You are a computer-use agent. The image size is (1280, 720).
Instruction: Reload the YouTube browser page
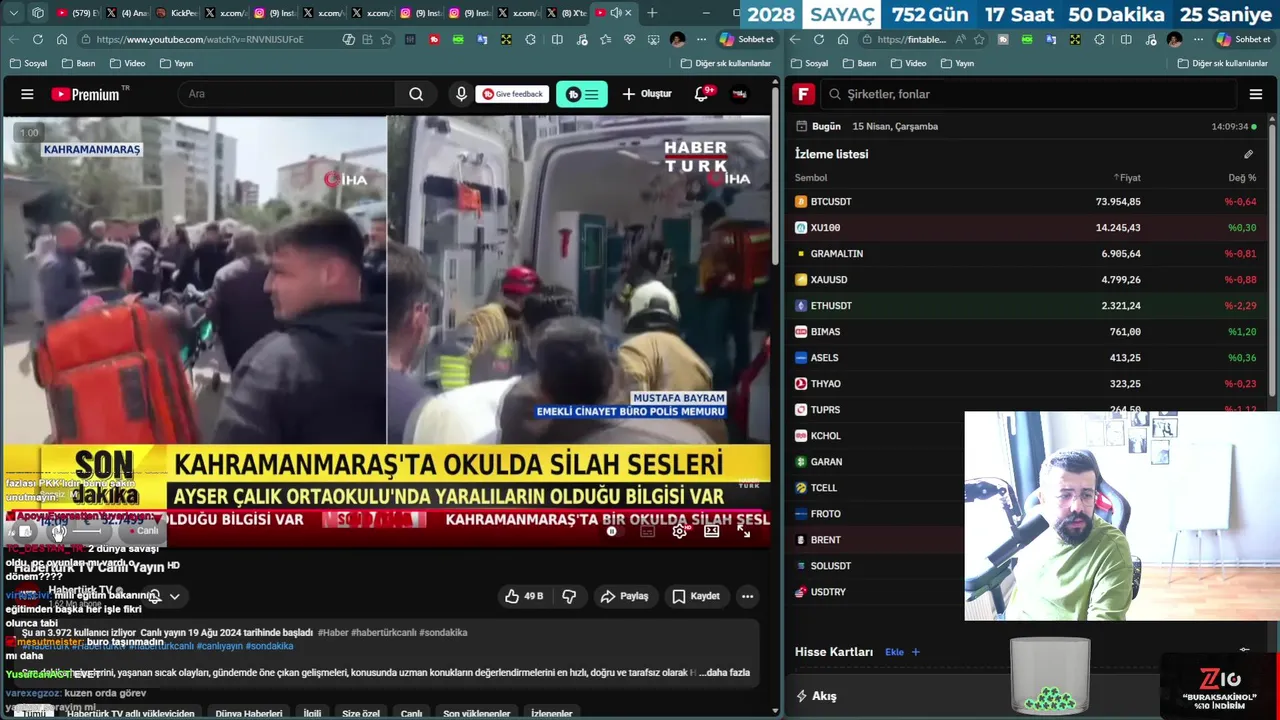point(38,39)
